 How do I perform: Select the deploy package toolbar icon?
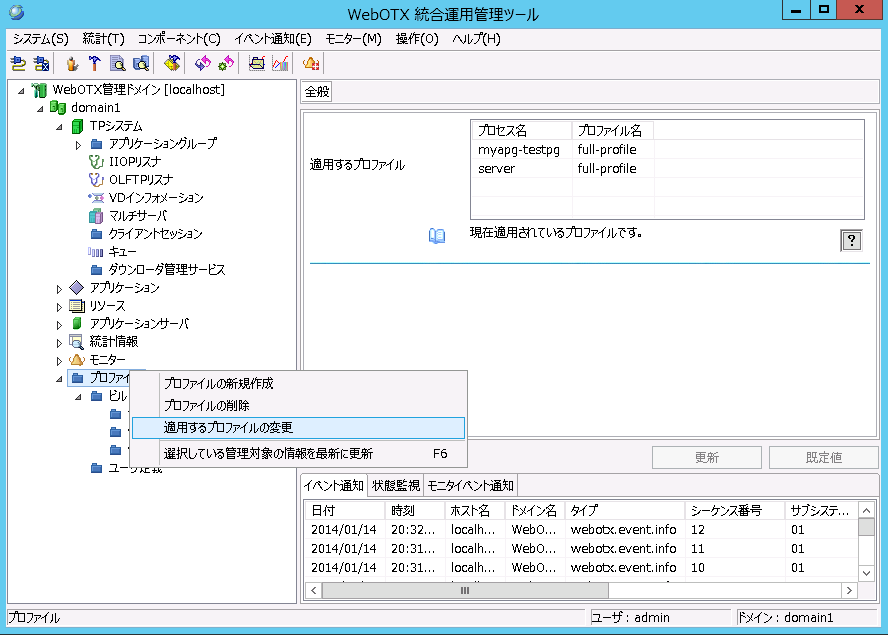[172, 62]
